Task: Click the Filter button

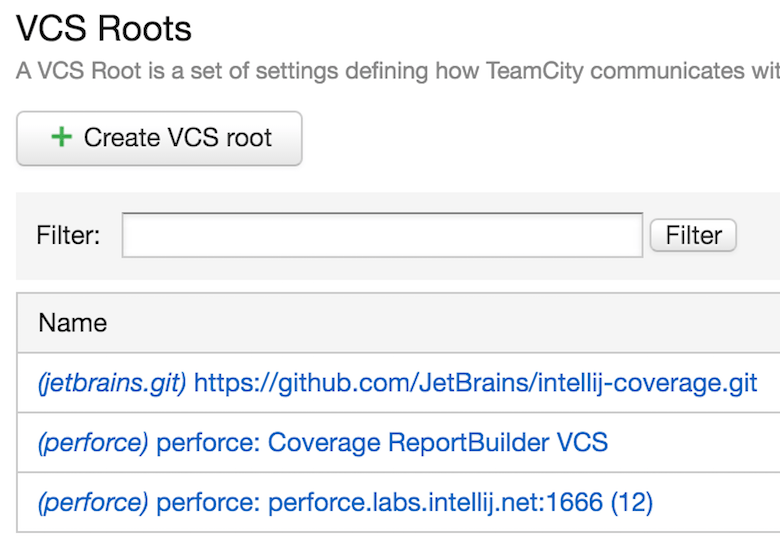Action: coord(693,235)
